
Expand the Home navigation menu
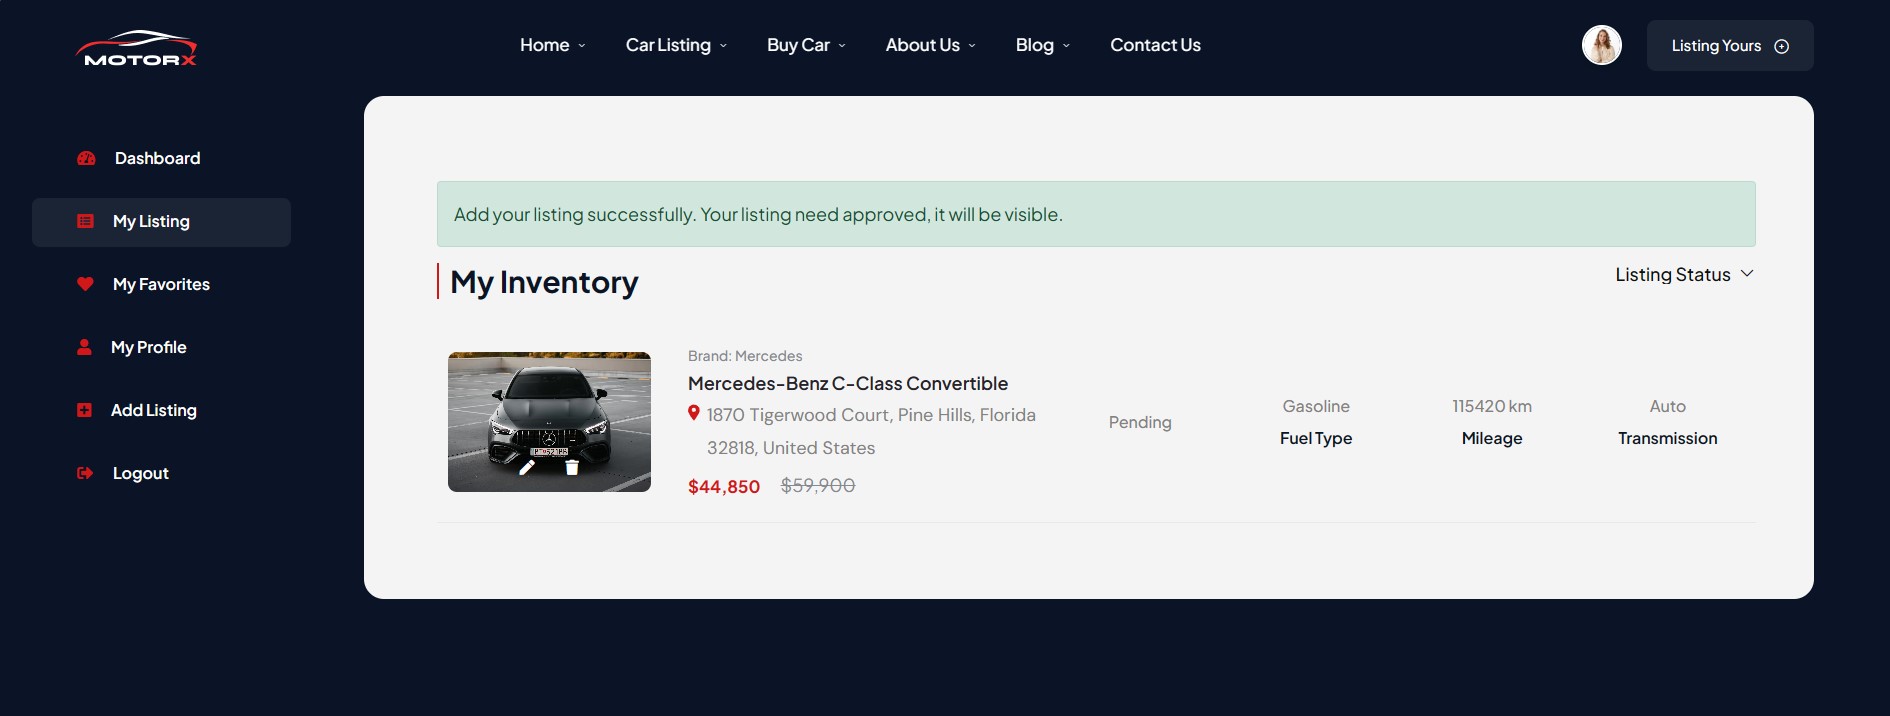553,45
